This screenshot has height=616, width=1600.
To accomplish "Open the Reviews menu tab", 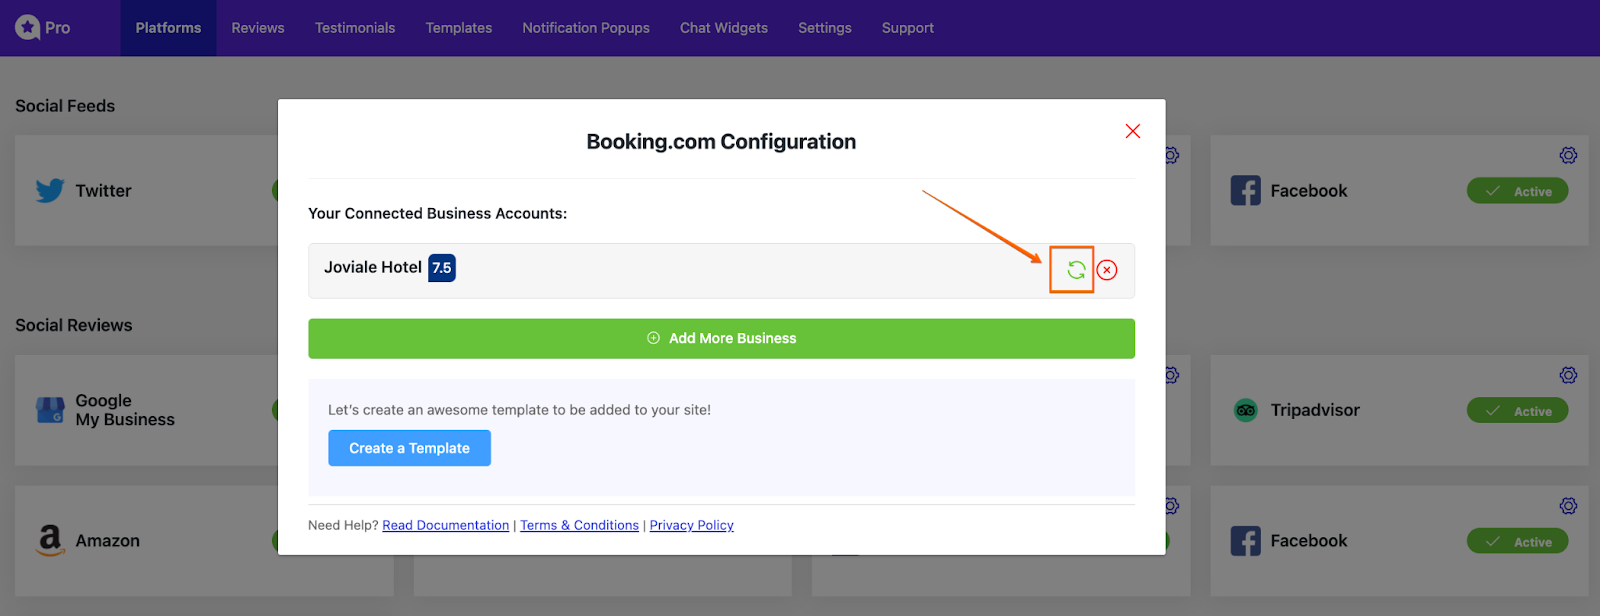I will click(258, 28).
